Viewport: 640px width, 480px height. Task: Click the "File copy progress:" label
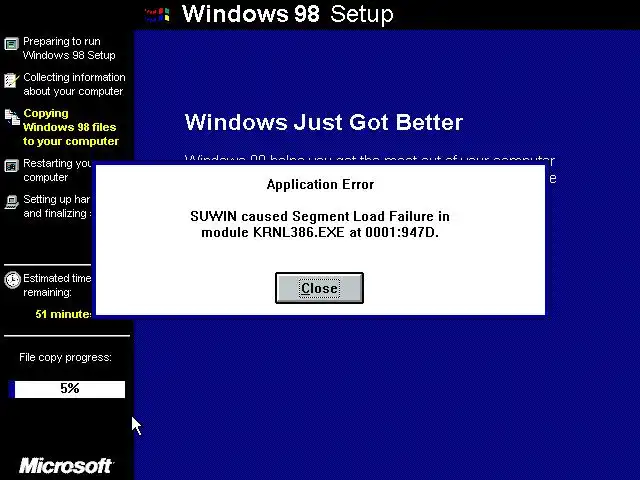(65, 358)
